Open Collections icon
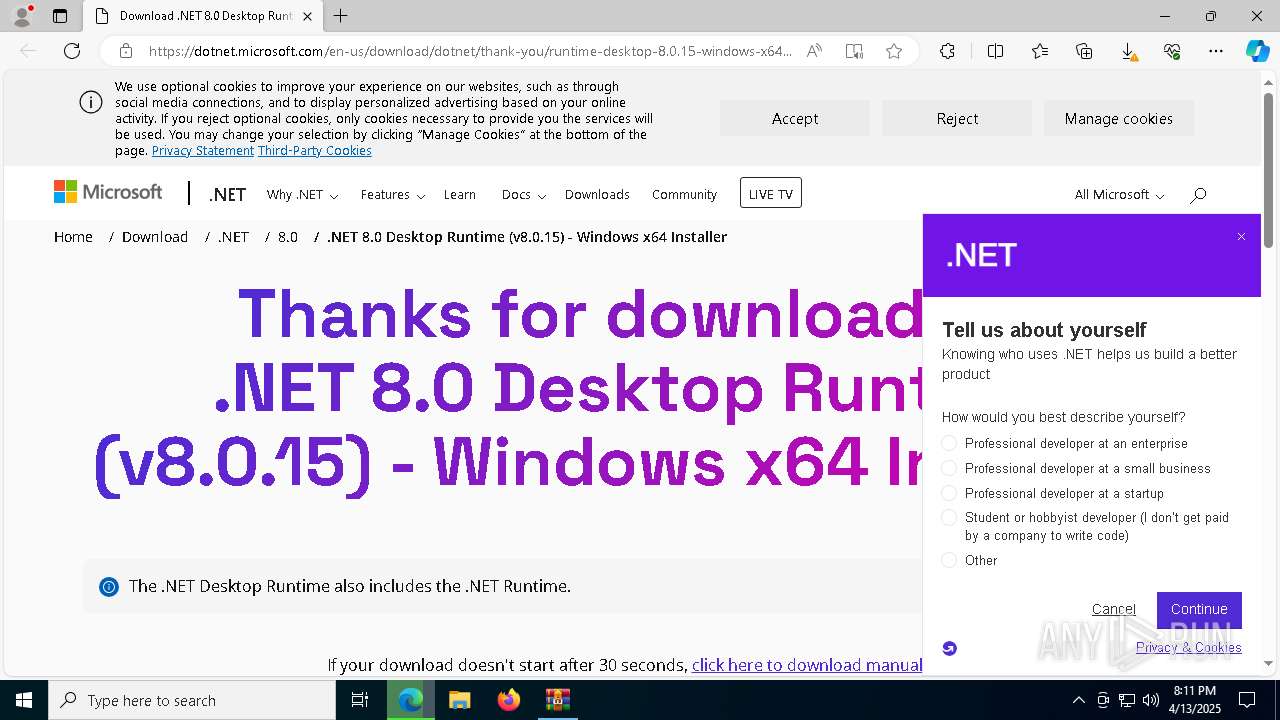Image resolution: width=1280 pixels, height=720 pixels. (1084, 51)
